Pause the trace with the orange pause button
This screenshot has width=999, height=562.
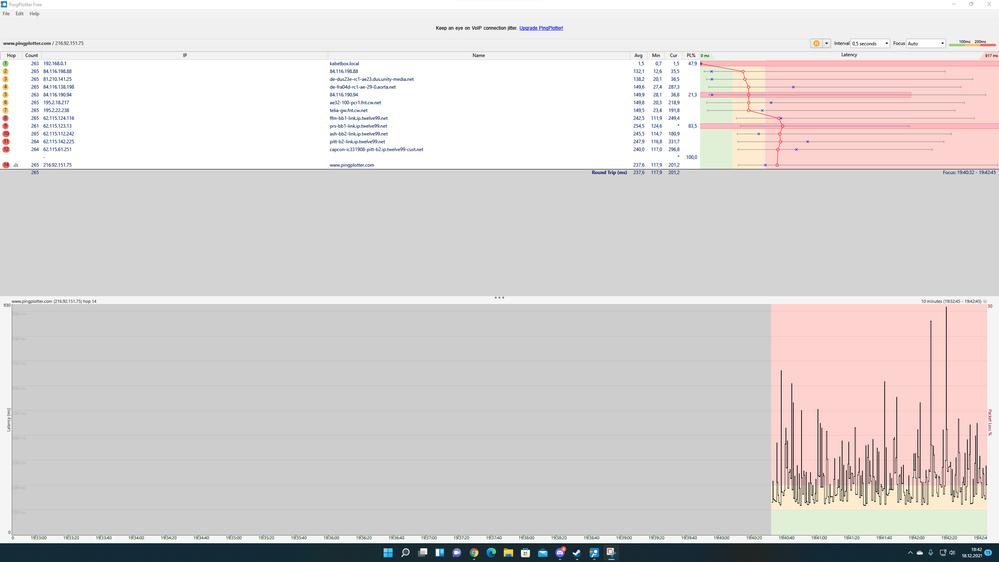816,43
